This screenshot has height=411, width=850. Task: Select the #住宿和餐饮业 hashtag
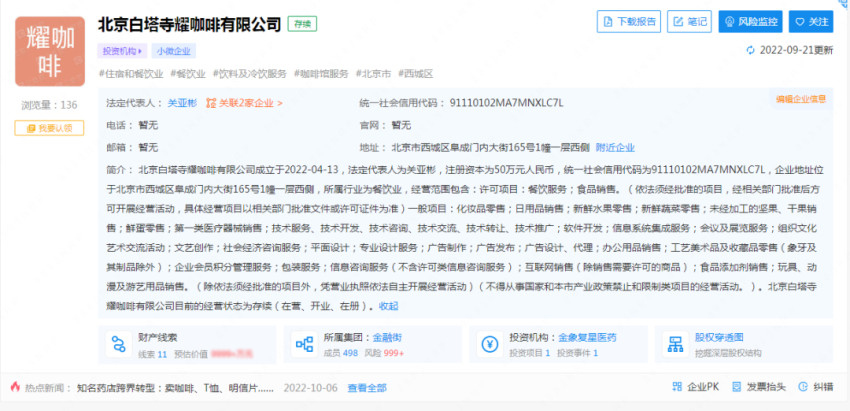131,74
